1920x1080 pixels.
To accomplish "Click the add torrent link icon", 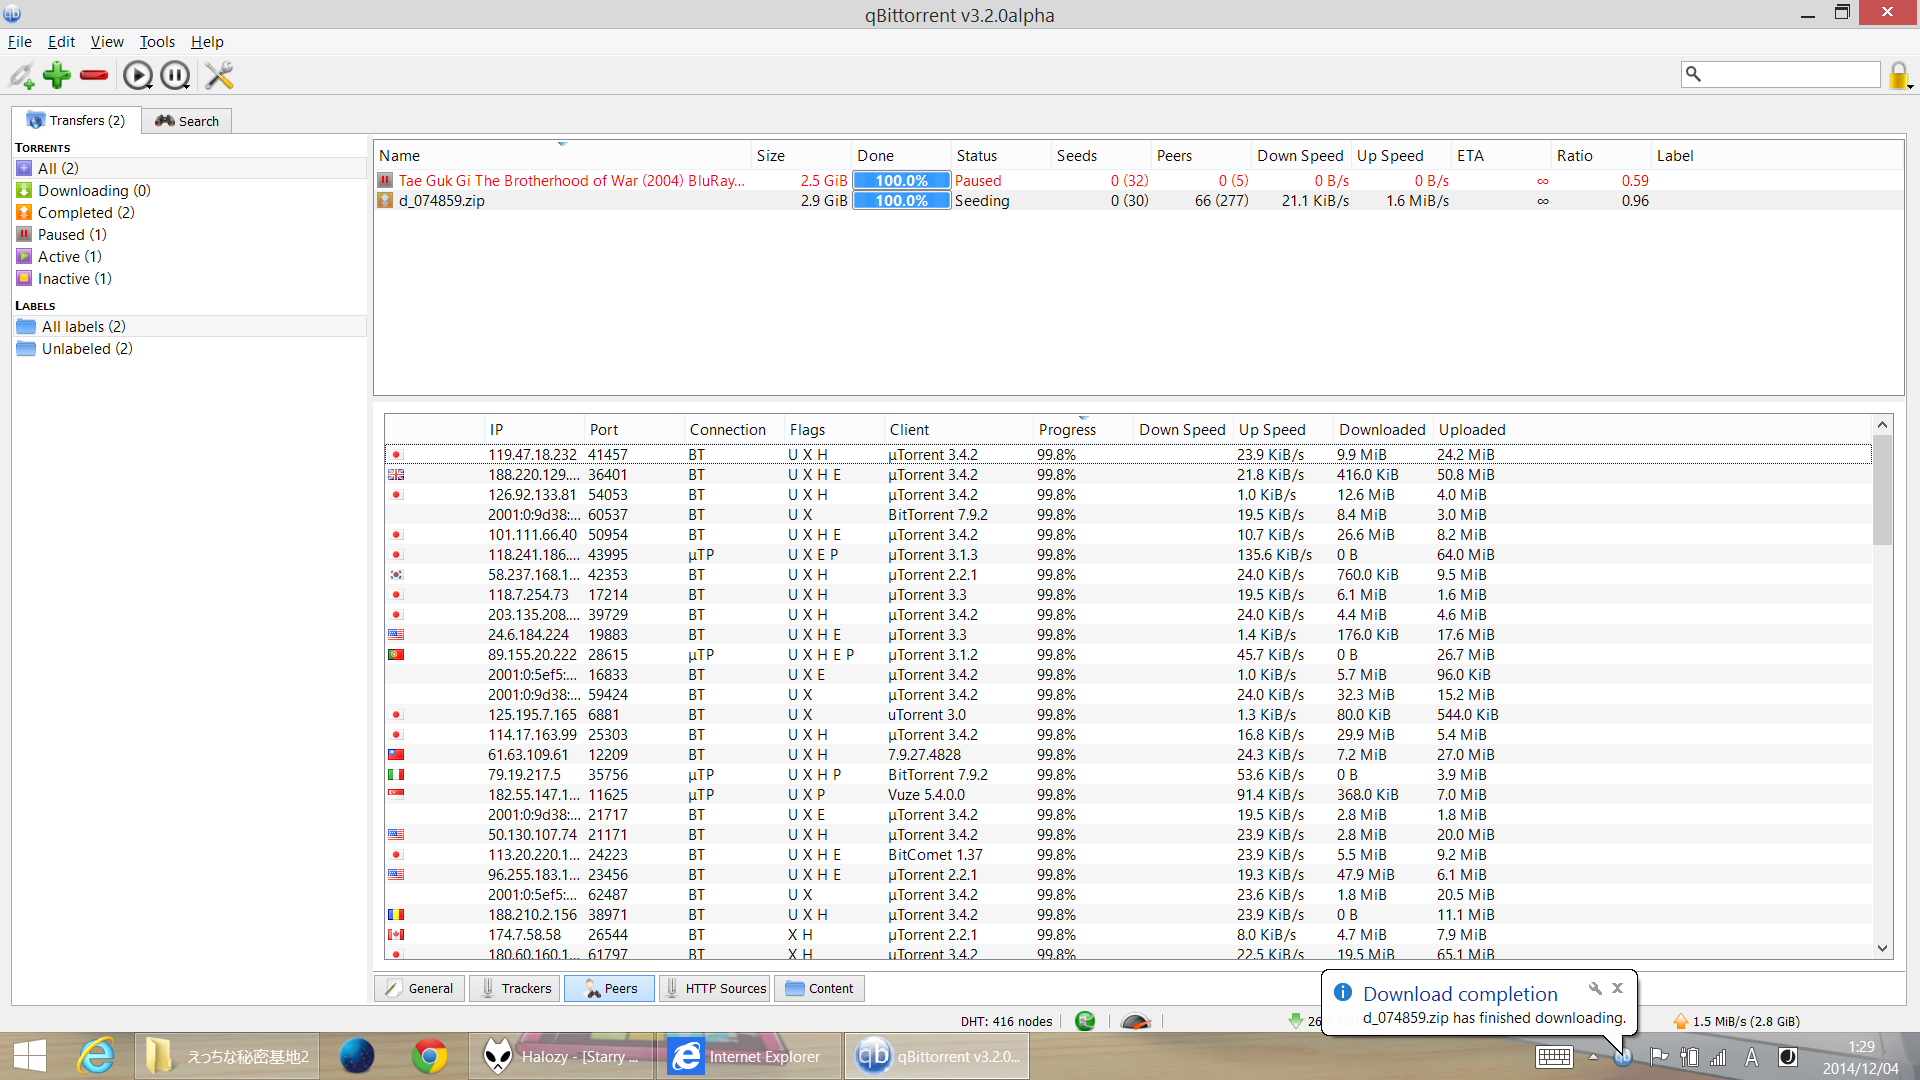I will click(22, 76).
